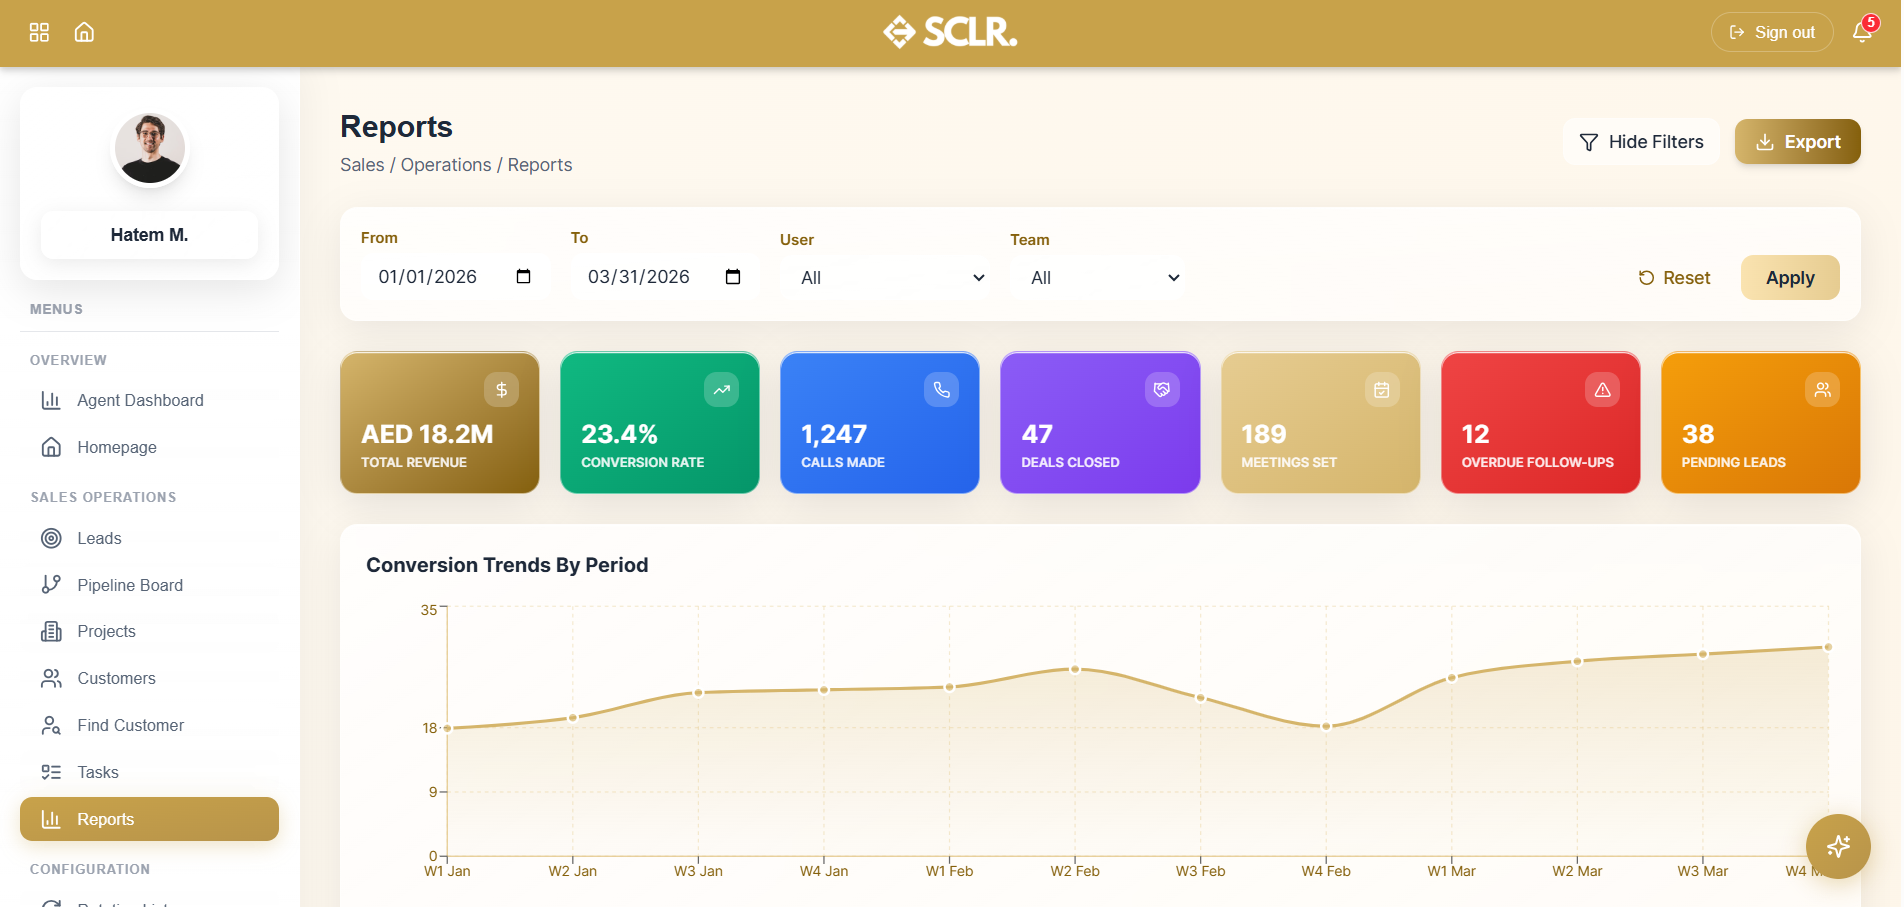Click the 1,247 Calls Made card
1904x907 pixels.
(x=880, y=422)
